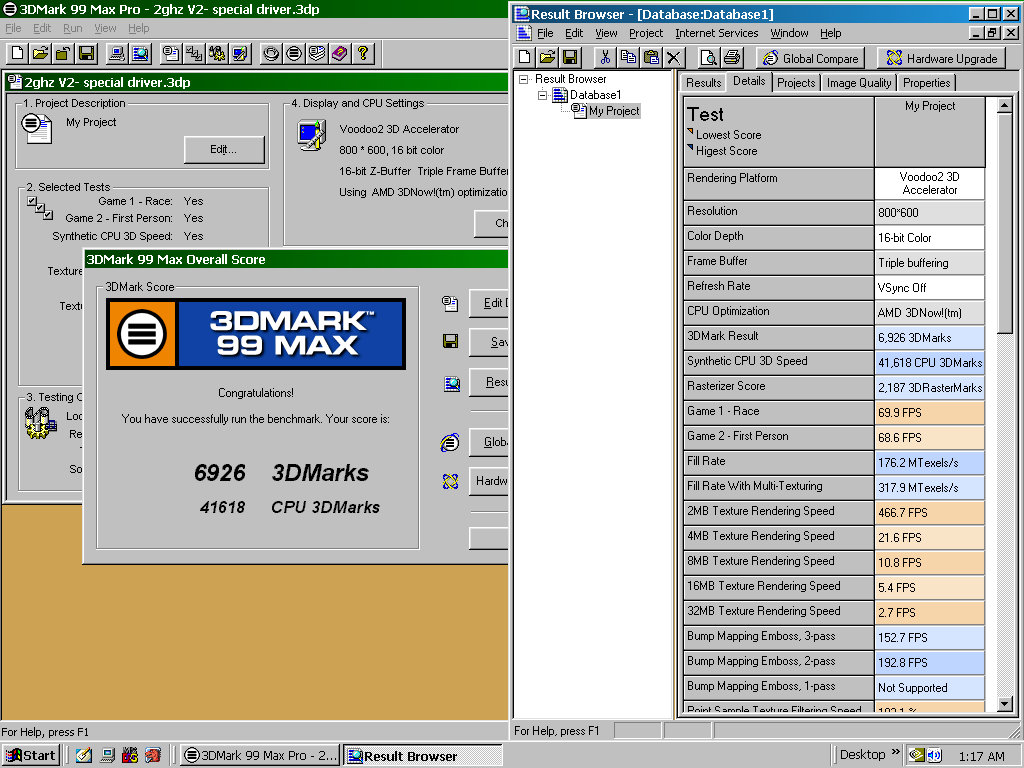Collapse the Database1 tree node
This screenshot has height=768, width=1024.
542,95
